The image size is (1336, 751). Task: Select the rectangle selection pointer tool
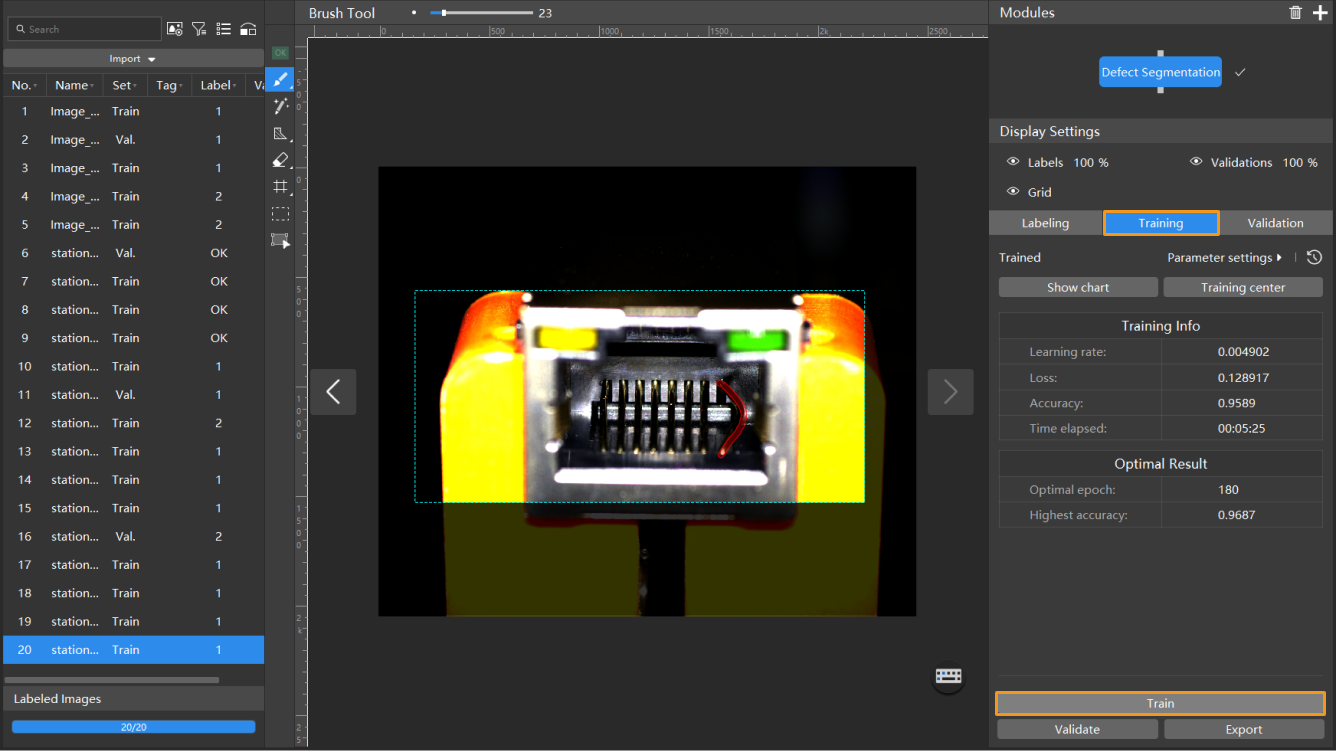(280, 240)
